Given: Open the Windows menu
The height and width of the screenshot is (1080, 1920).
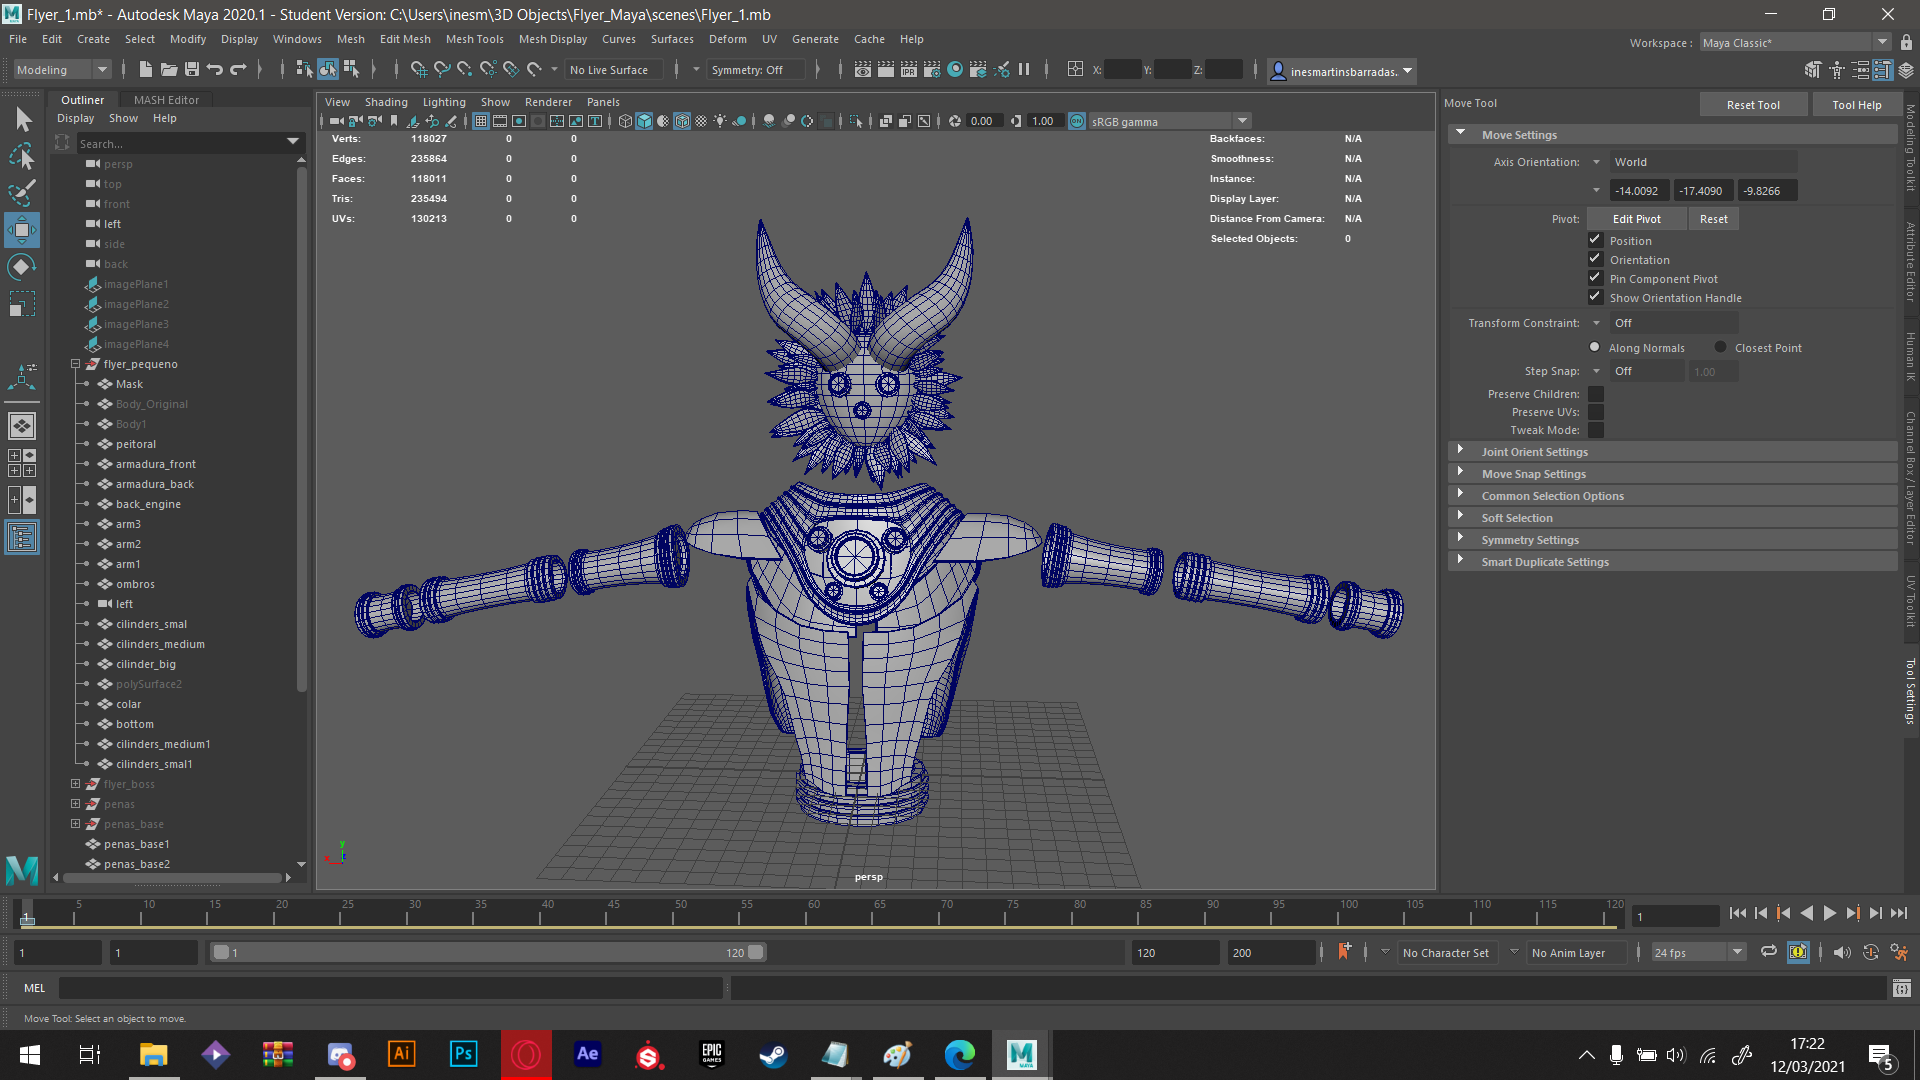Looking at the screenshot, I should point(297,39).
